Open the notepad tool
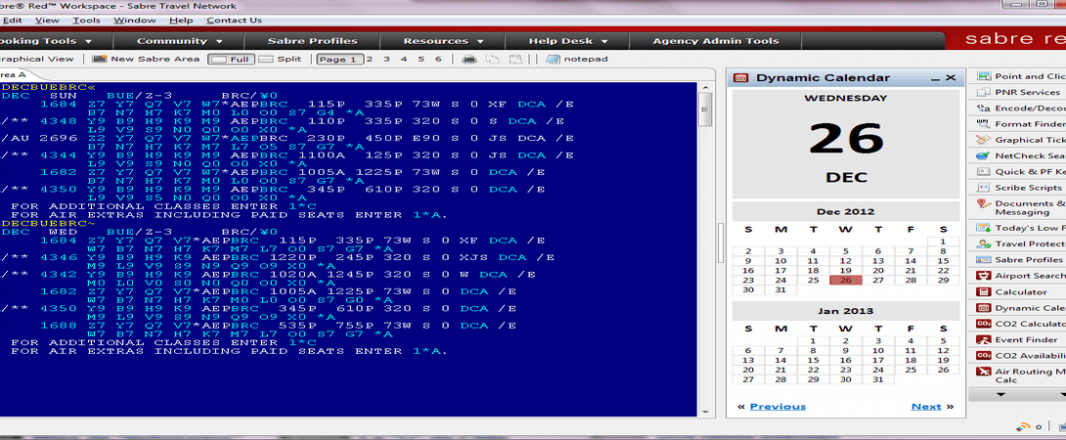This screenshot has width=1066, height=440. click(577, 59)
